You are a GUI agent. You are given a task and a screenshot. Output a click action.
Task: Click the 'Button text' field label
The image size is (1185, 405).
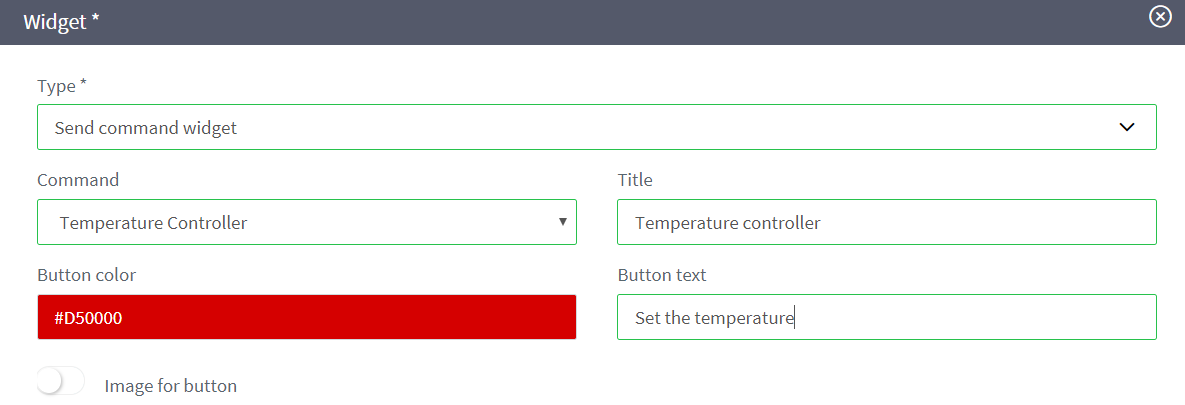click(x=662, y=275)
